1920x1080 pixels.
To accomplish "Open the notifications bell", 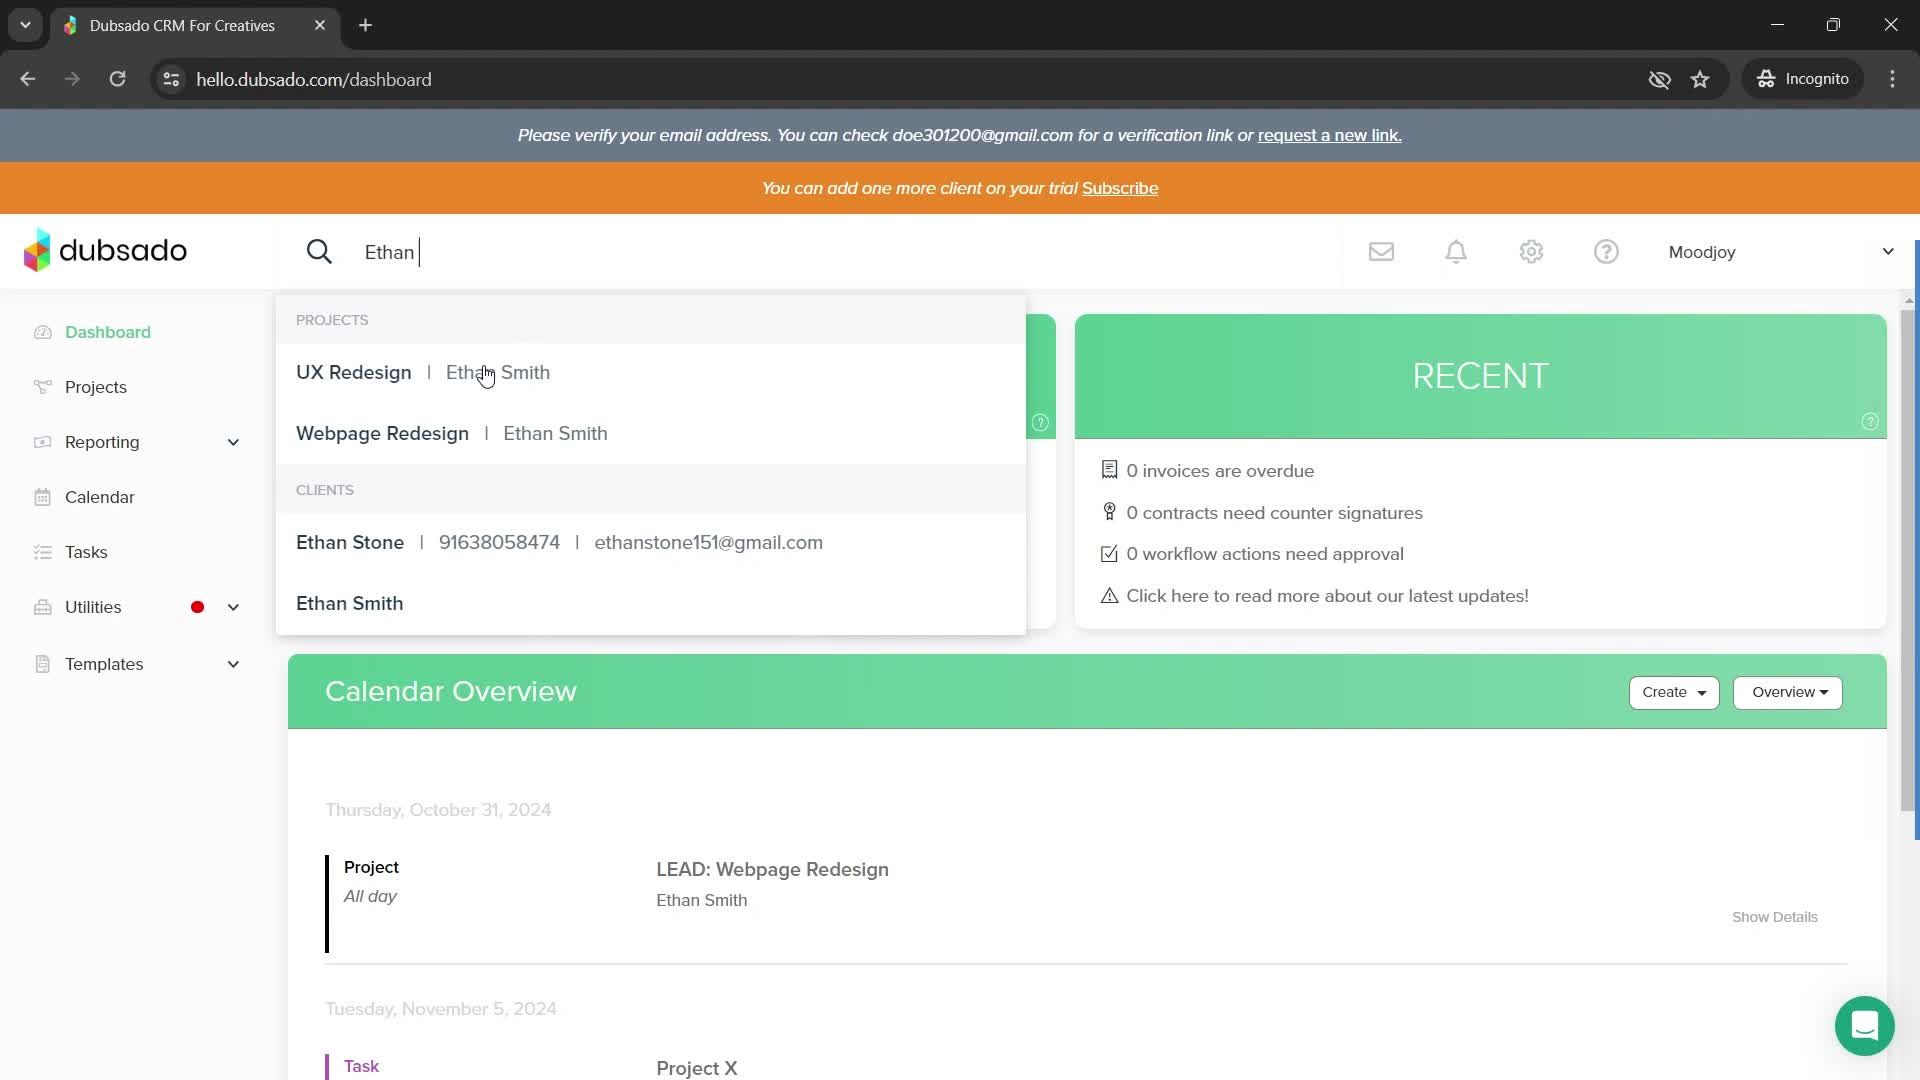I will pyautogui.click(x=1456, y=252).
